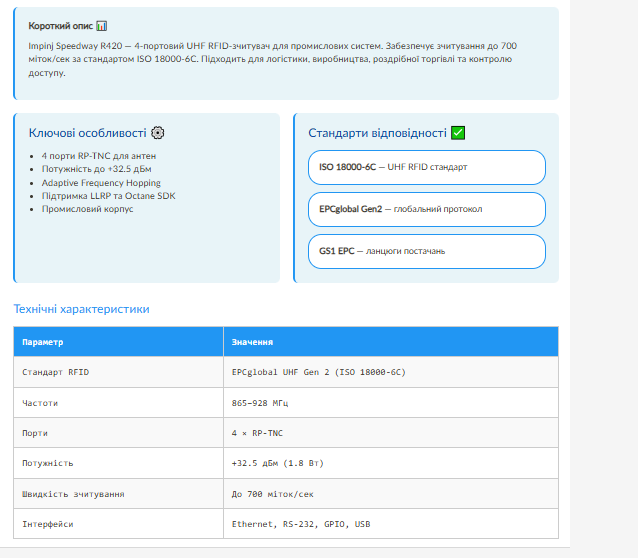Click the Короткий опис title
The image size is (638, 558).
pyautogui.click(x=61, y=26)
